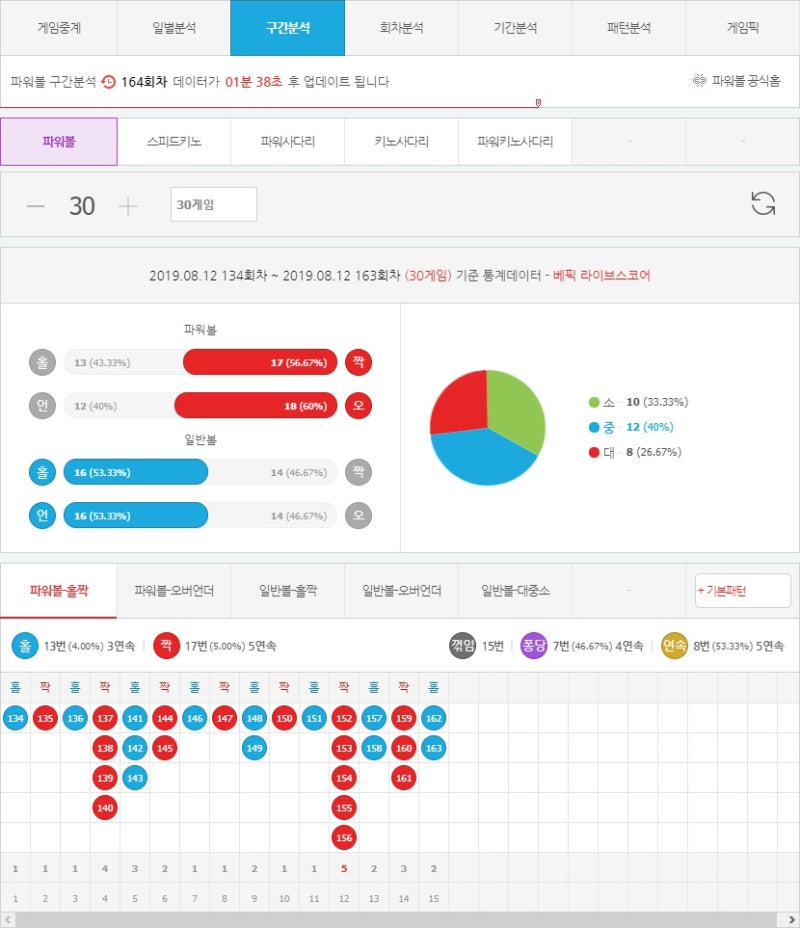
Task: Open the 회차분석 tab
Action: click(x=401, y=28)
